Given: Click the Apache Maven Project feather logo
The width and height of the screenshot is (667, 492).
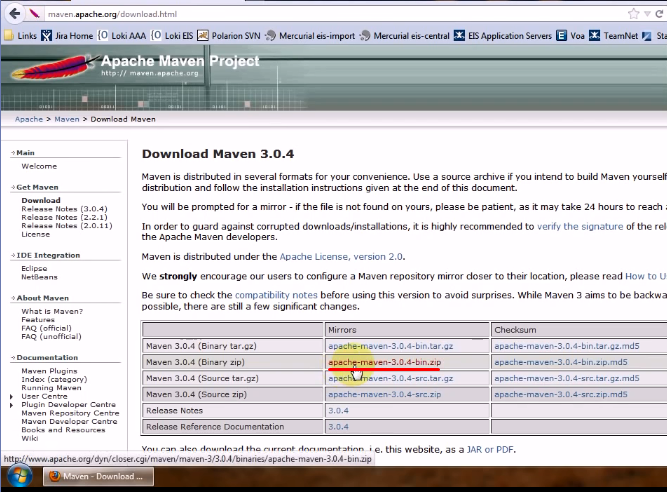Looking at the screenshot, I should coord(55,67).
